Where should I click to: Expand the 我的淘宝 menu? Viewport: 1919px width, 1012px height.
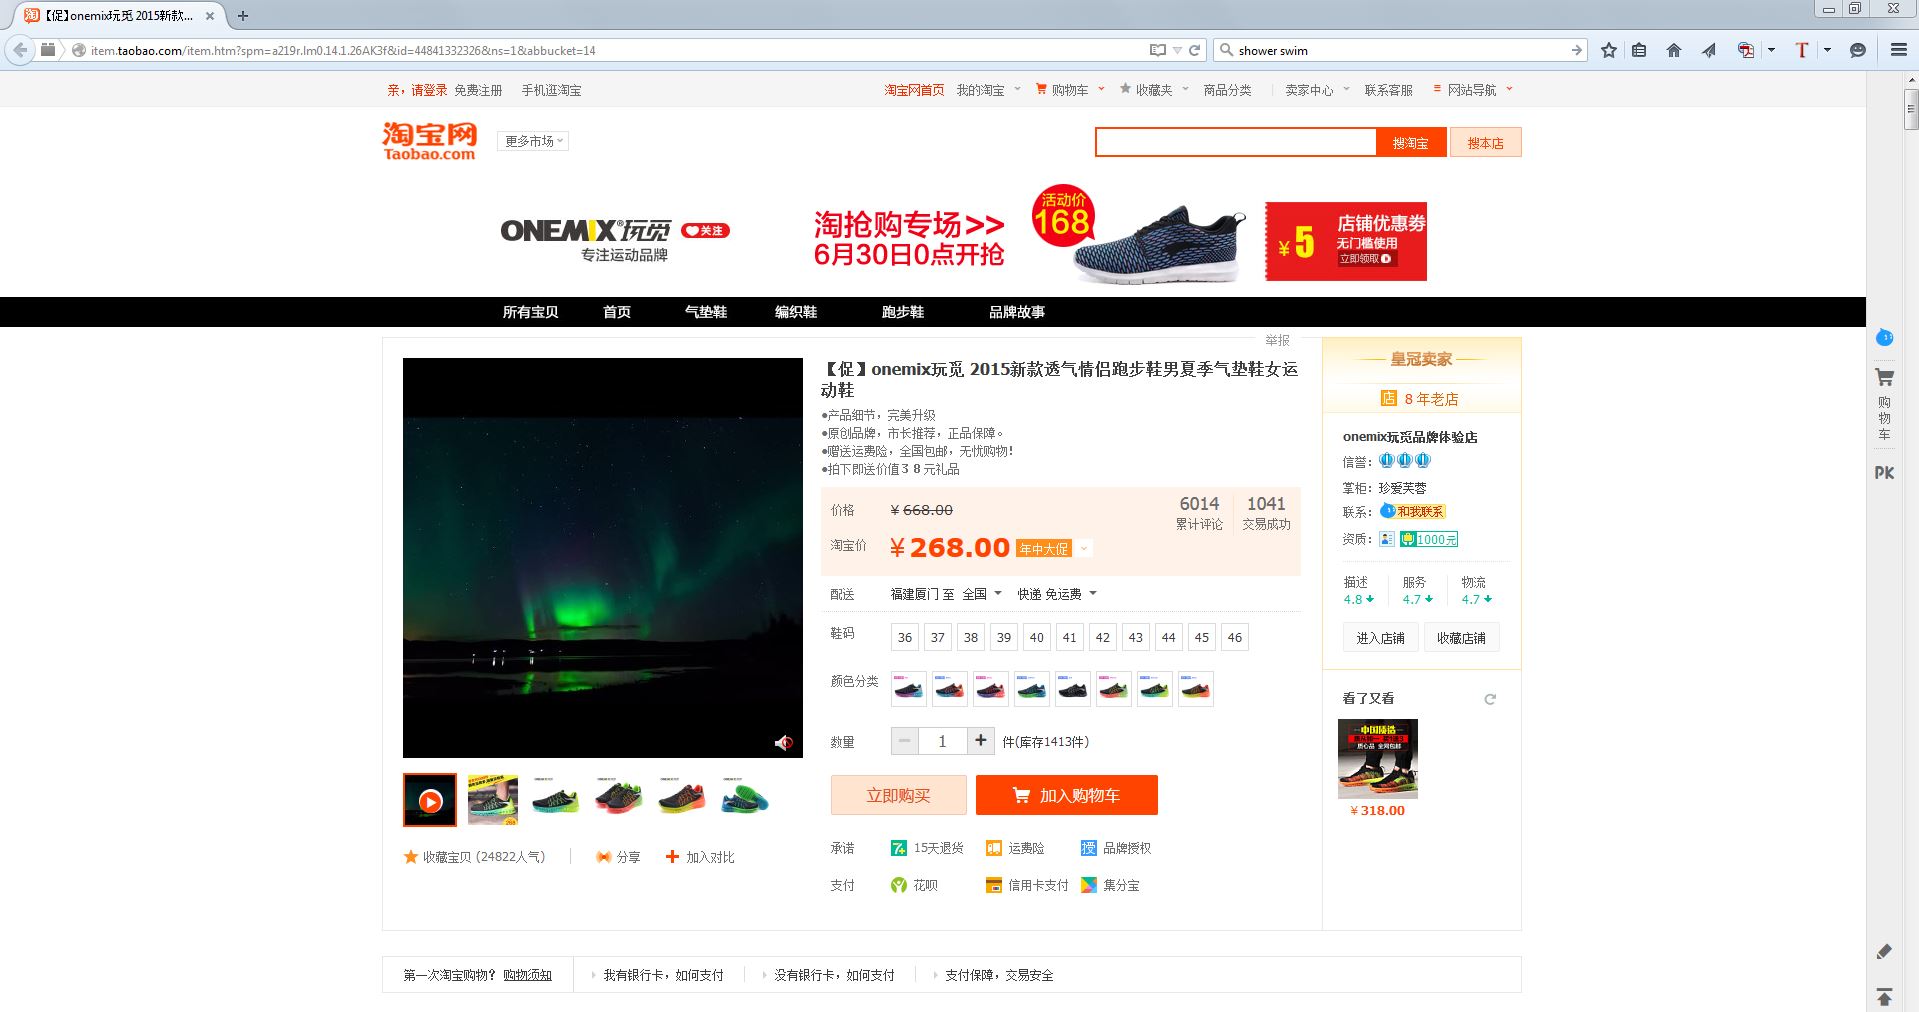(x=988, y=90)
